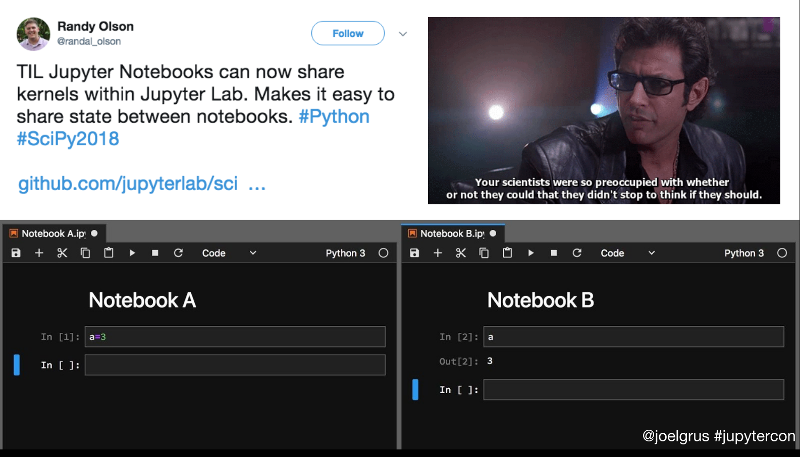Image resolution: width=800 pixels, height=457 pixels.
Task: Click the Notebook B markdown heading
Action: [541, 300]
